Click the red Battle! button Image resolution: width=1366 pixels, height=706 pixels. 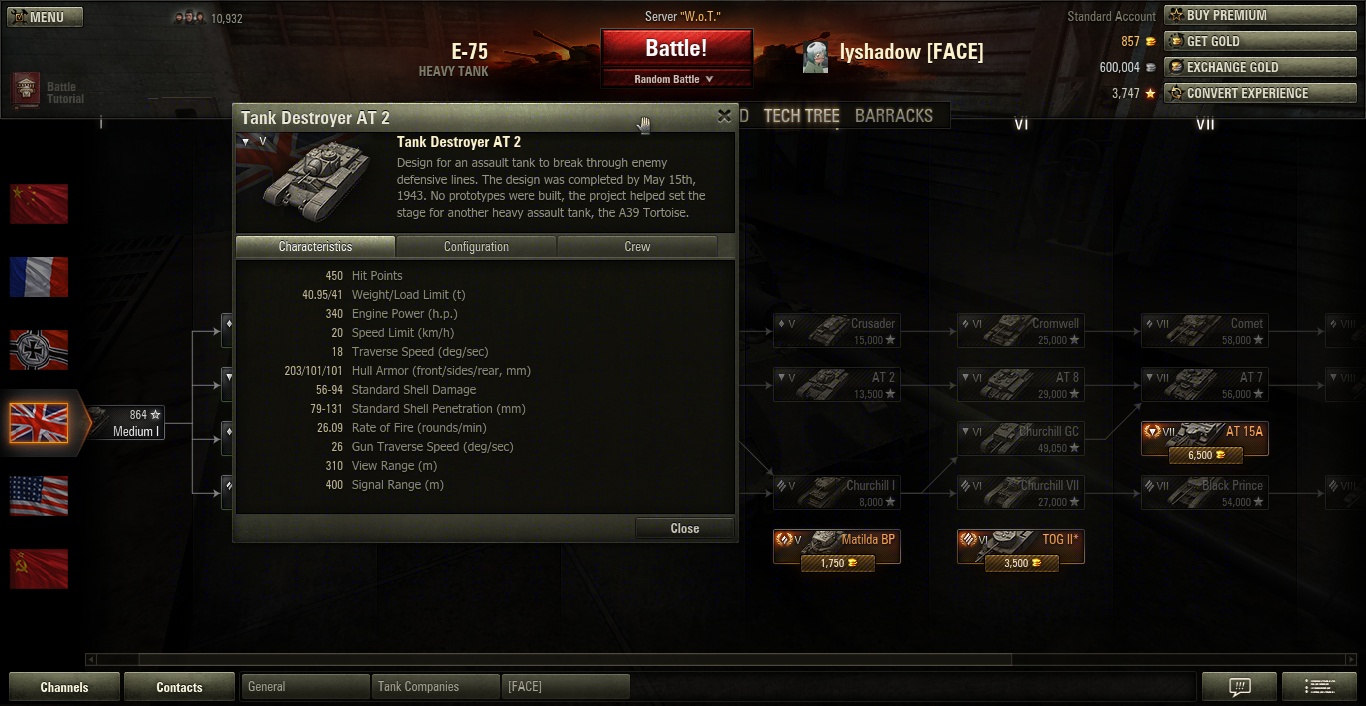[x=676, y=48]
